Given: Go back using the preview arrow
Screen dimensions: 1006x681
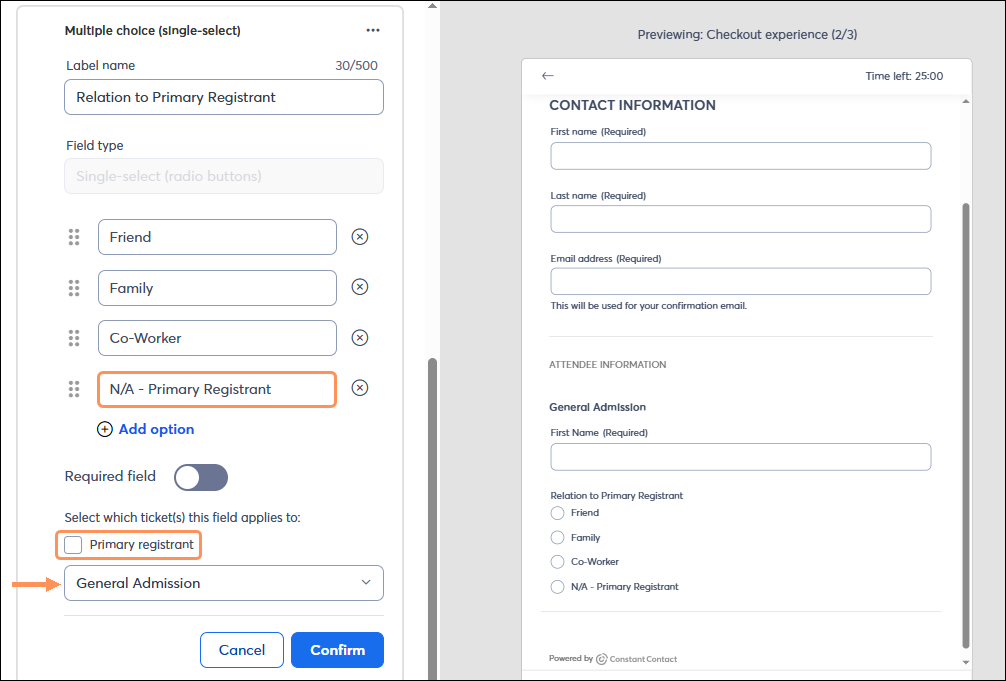Looking at the screenshot, I should click(547, 76).
